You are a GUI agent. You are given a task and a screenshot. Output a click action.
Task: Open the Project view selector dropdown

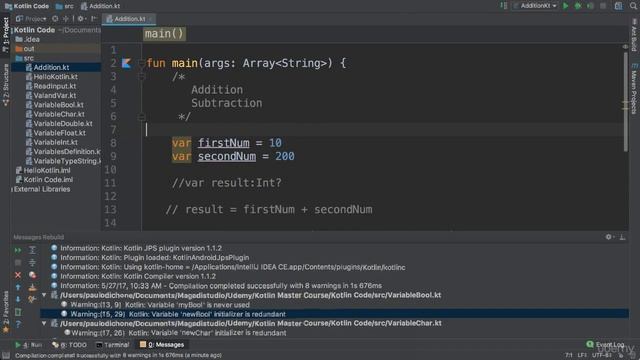click(31, 19)
